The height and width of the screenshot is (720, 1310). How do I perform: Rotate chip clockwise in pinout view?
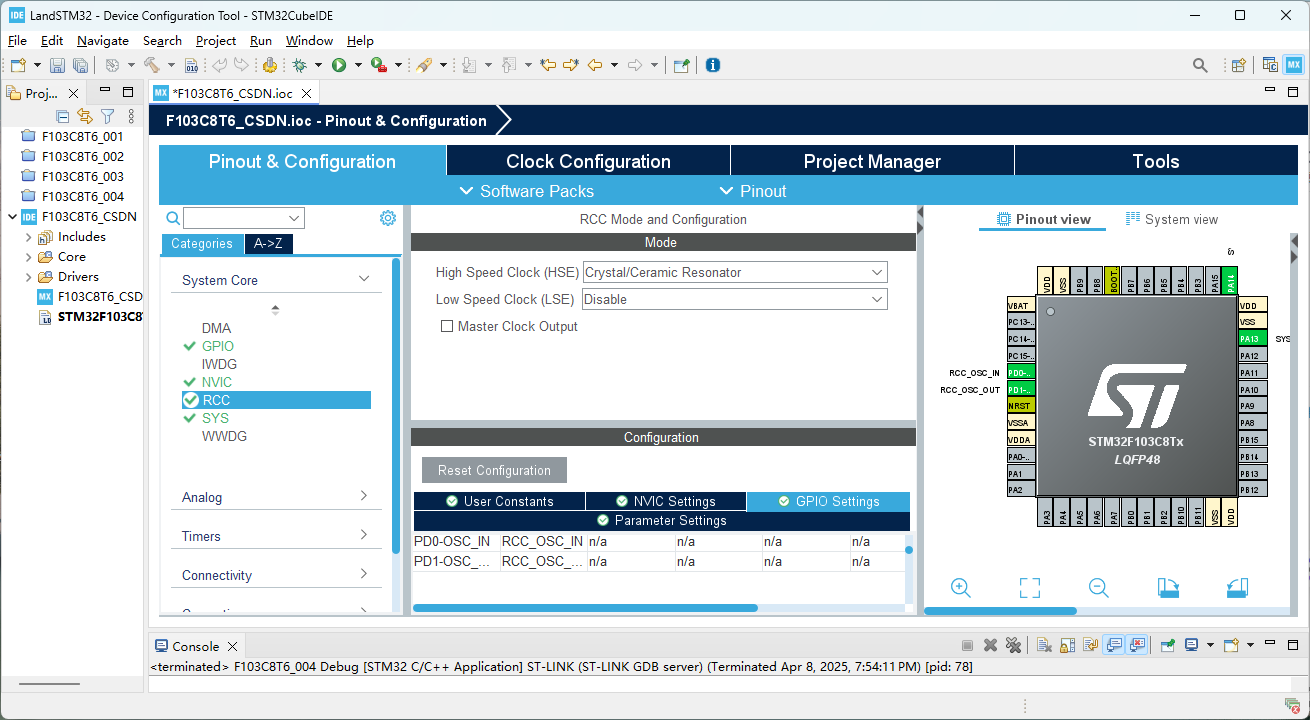1168,588
